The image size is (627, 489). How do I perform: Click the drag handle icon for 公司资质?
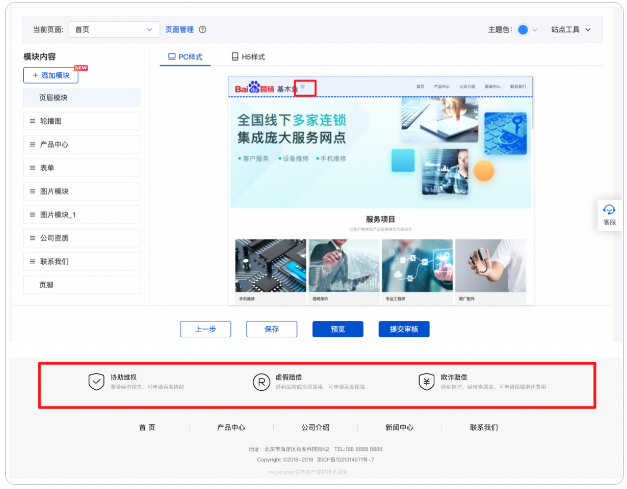tap(32, 238)
